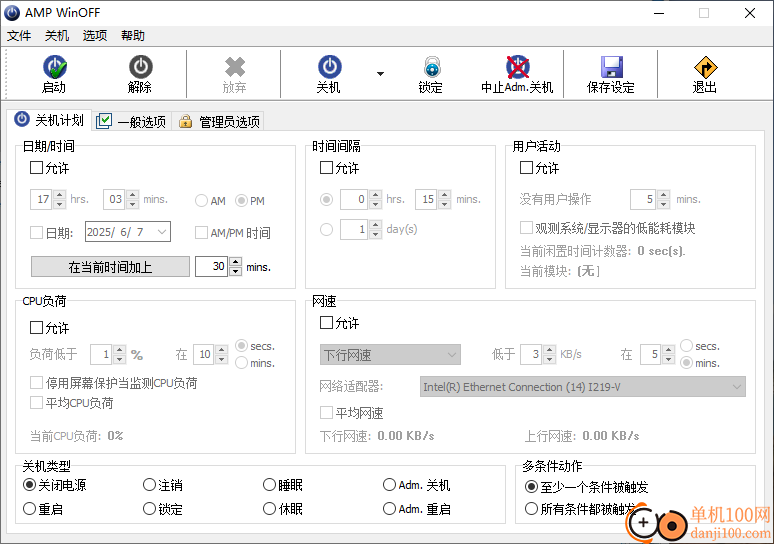Open the 帮助 menu
Viewport: 774px width, 544px height.
tap(133, 36)
